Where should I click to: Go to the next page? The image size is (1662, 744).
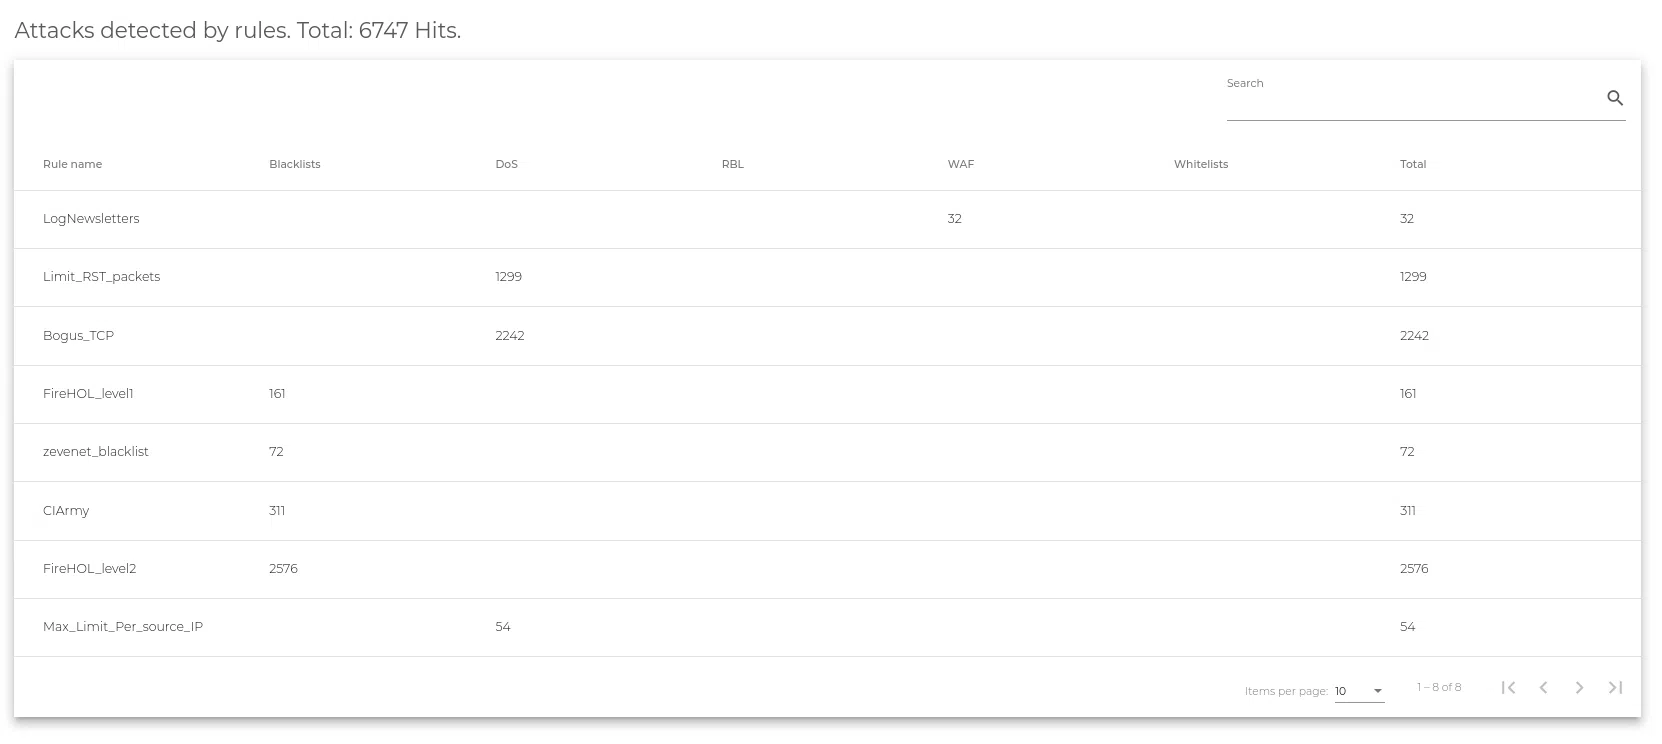pos(1579,688)
